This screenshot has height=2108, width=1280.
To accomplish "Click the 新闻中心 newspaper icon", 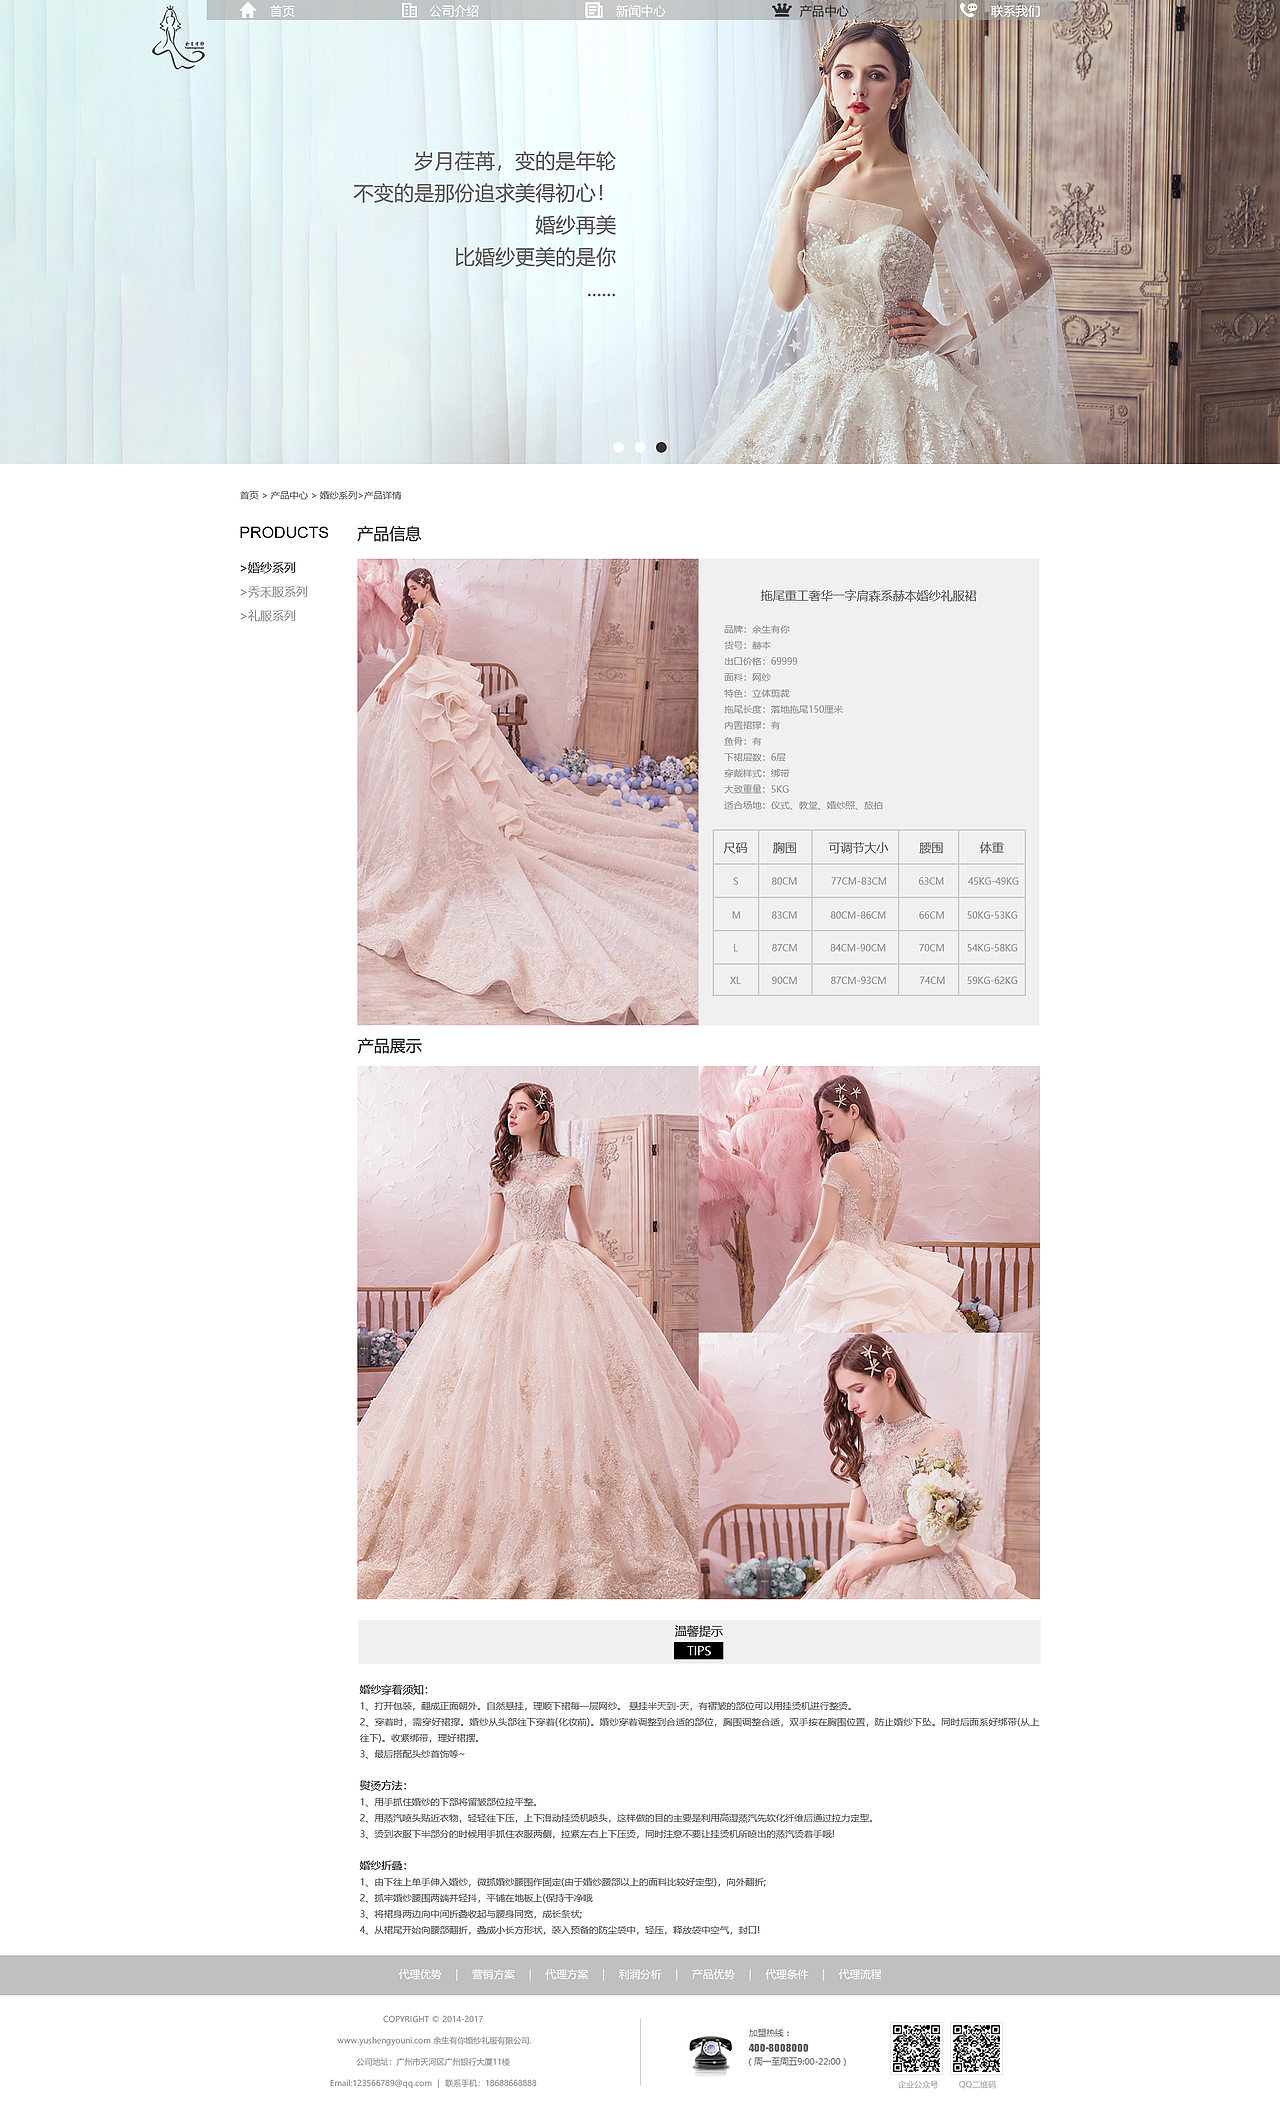I will click(x=594, y=10).
